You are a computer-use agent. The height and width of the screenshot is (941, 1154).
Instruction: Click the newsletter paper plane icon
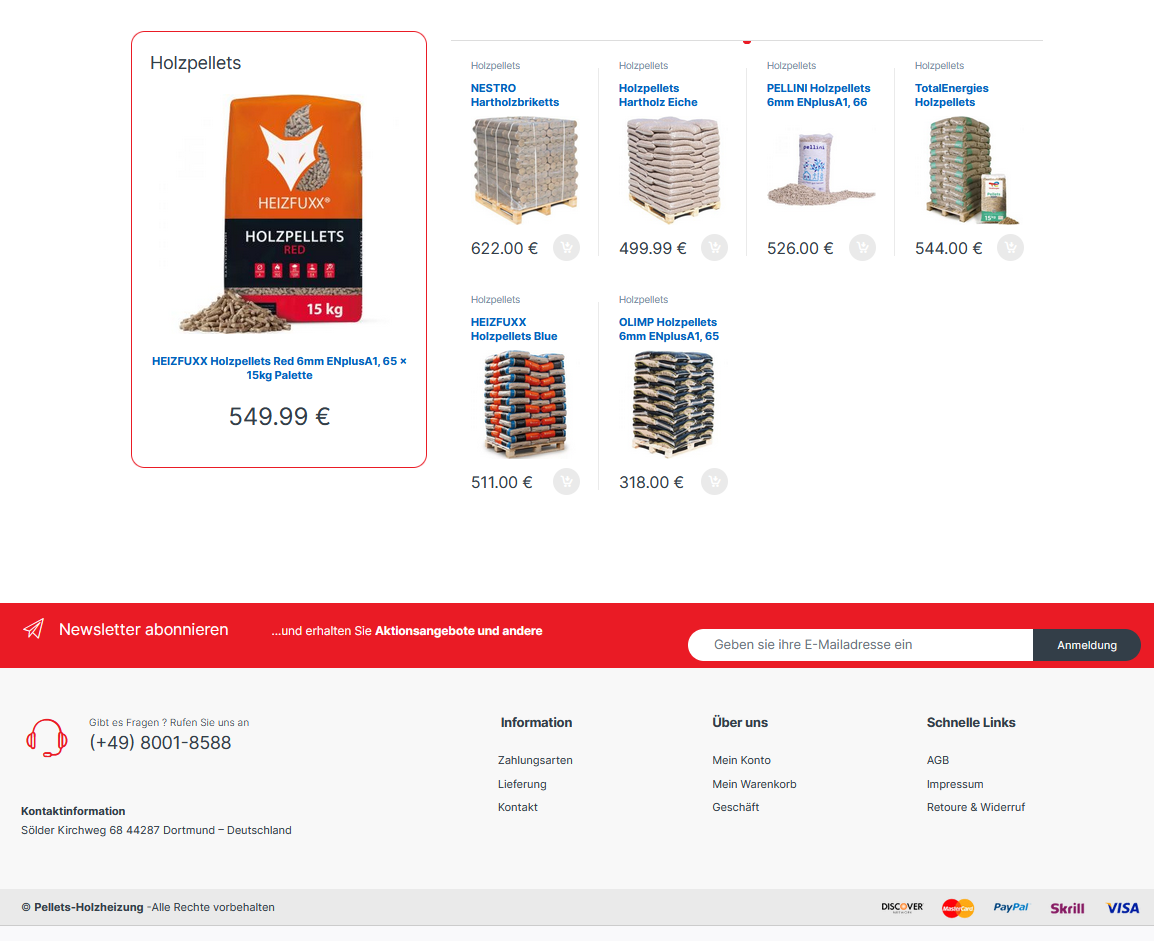pos(33,628)
